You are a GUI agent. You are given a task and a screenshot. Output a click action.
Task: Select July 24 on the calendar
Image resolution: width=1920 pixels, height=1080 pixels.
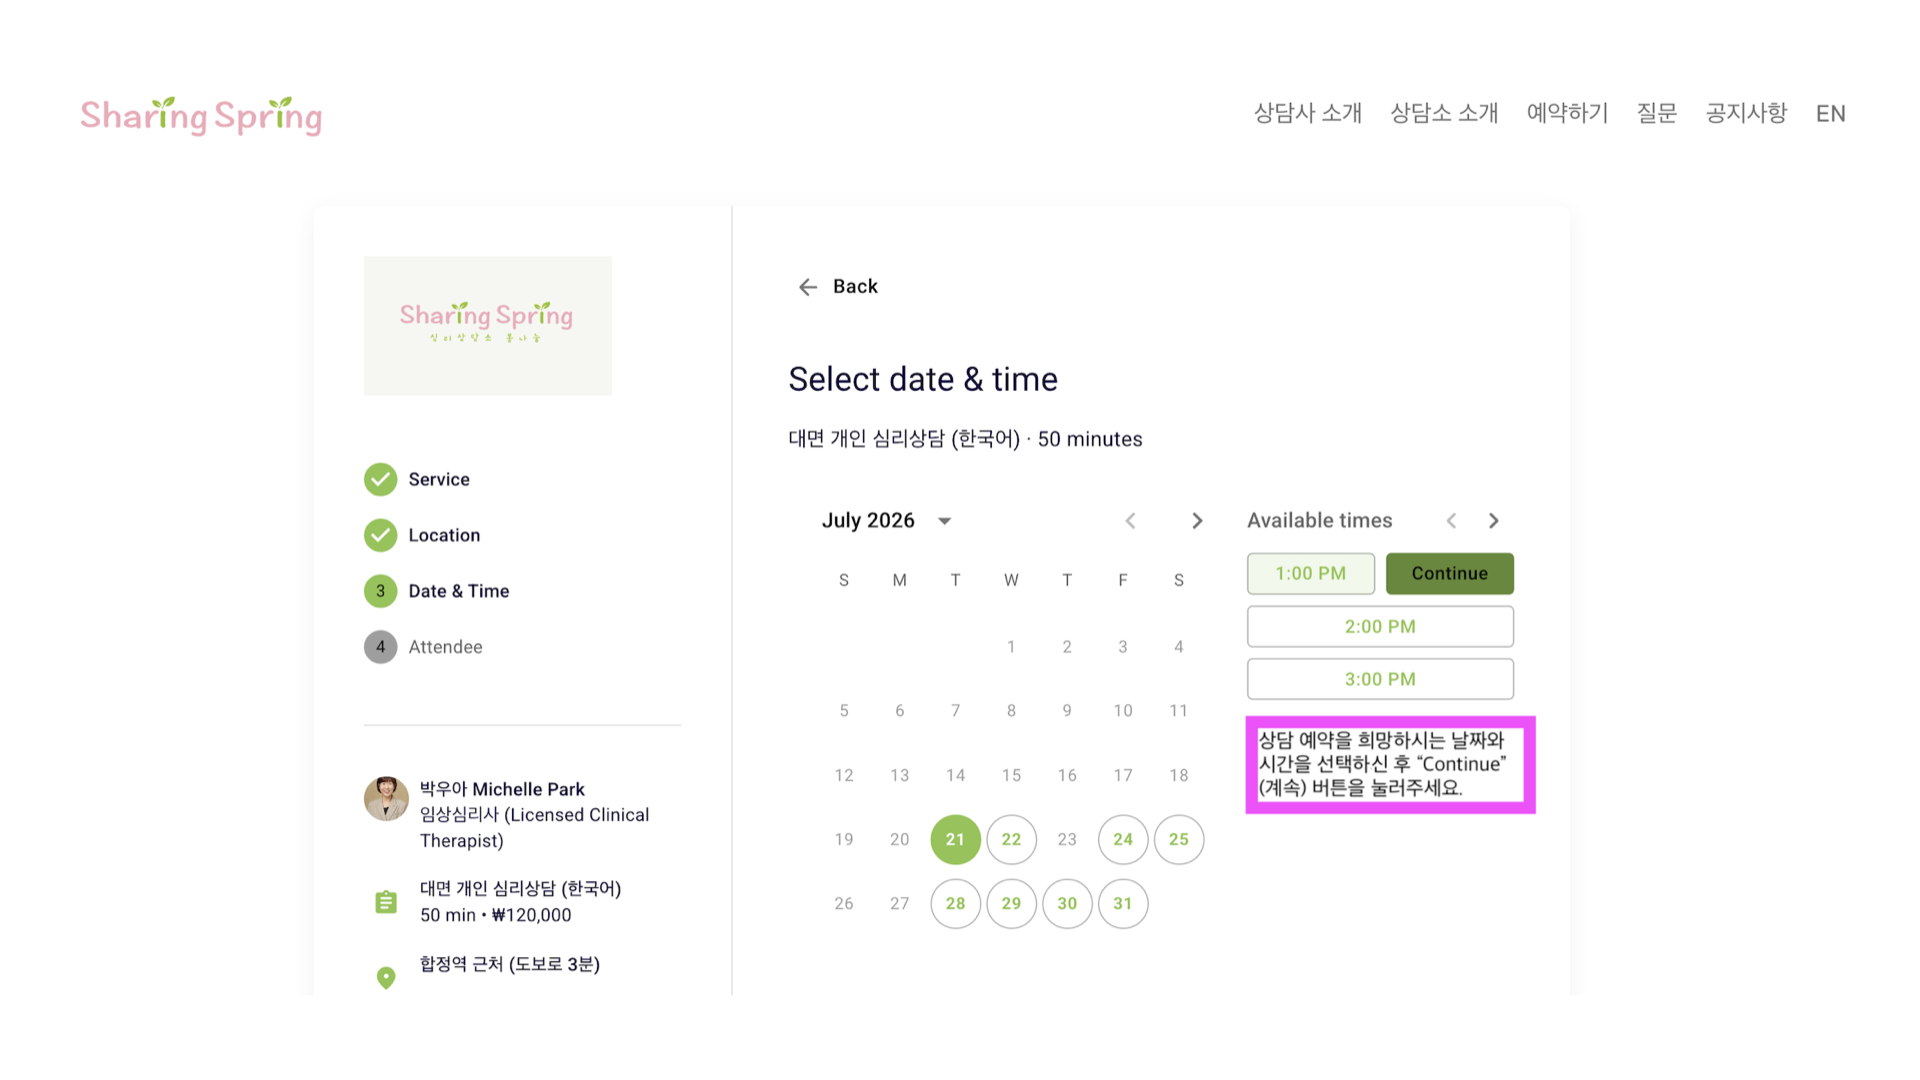tap(1123, 840)
